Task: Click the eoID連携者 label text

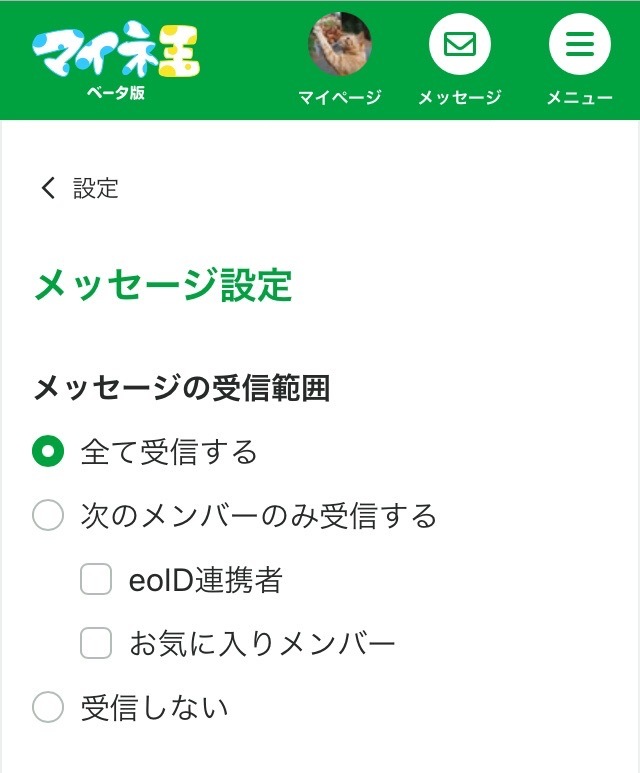Action: pos(205,580)
